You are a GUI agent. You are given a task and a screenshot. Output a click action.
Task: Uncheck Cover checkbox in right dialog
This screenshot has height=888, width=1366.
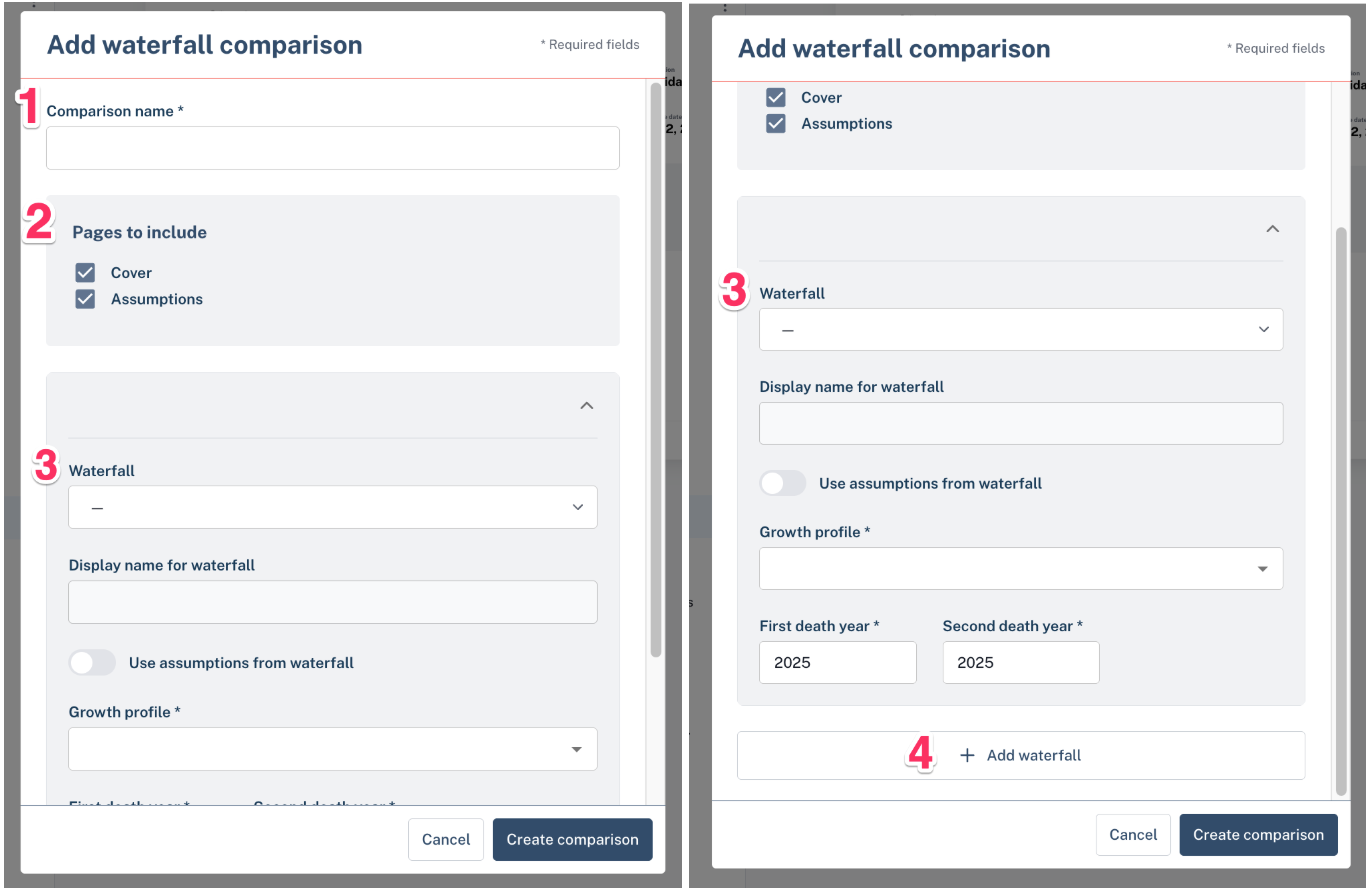(x=776, y=98)
